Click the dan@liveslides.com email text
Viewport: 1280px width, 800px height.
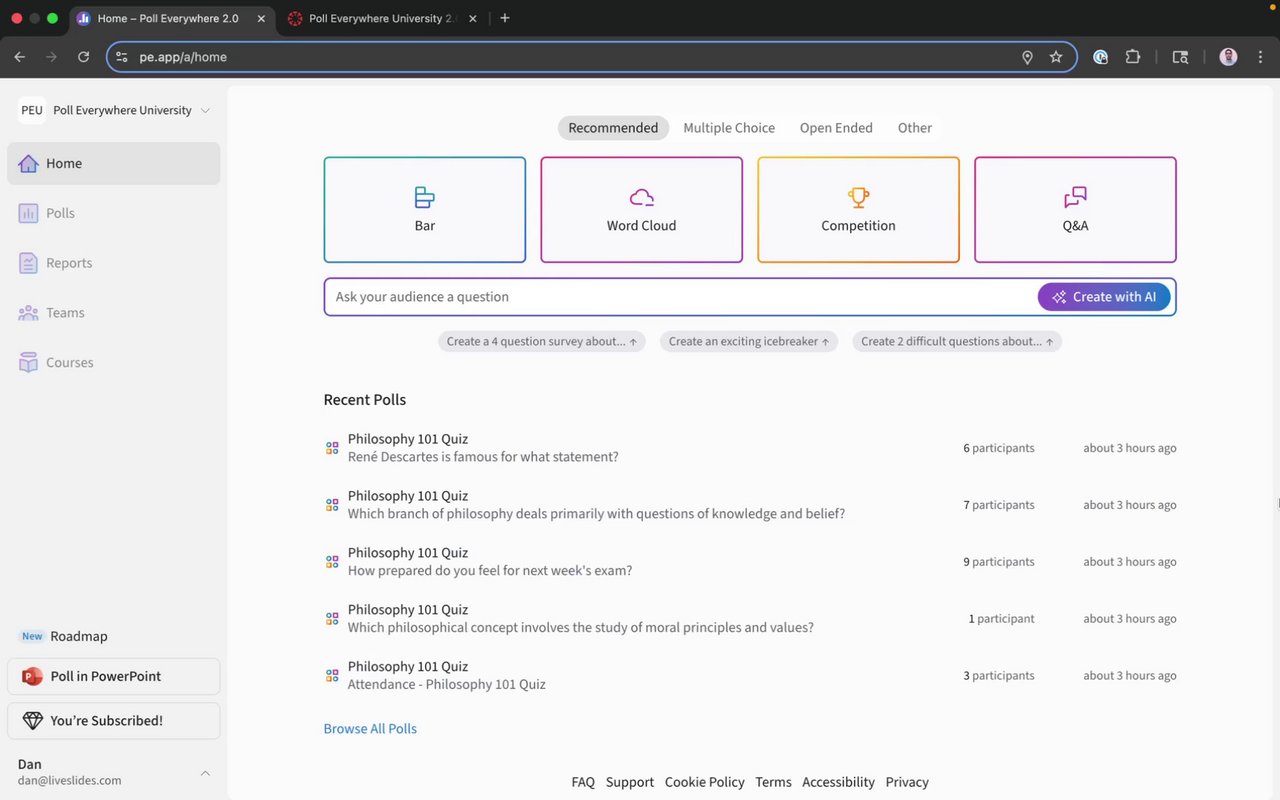tap(70, 781)
